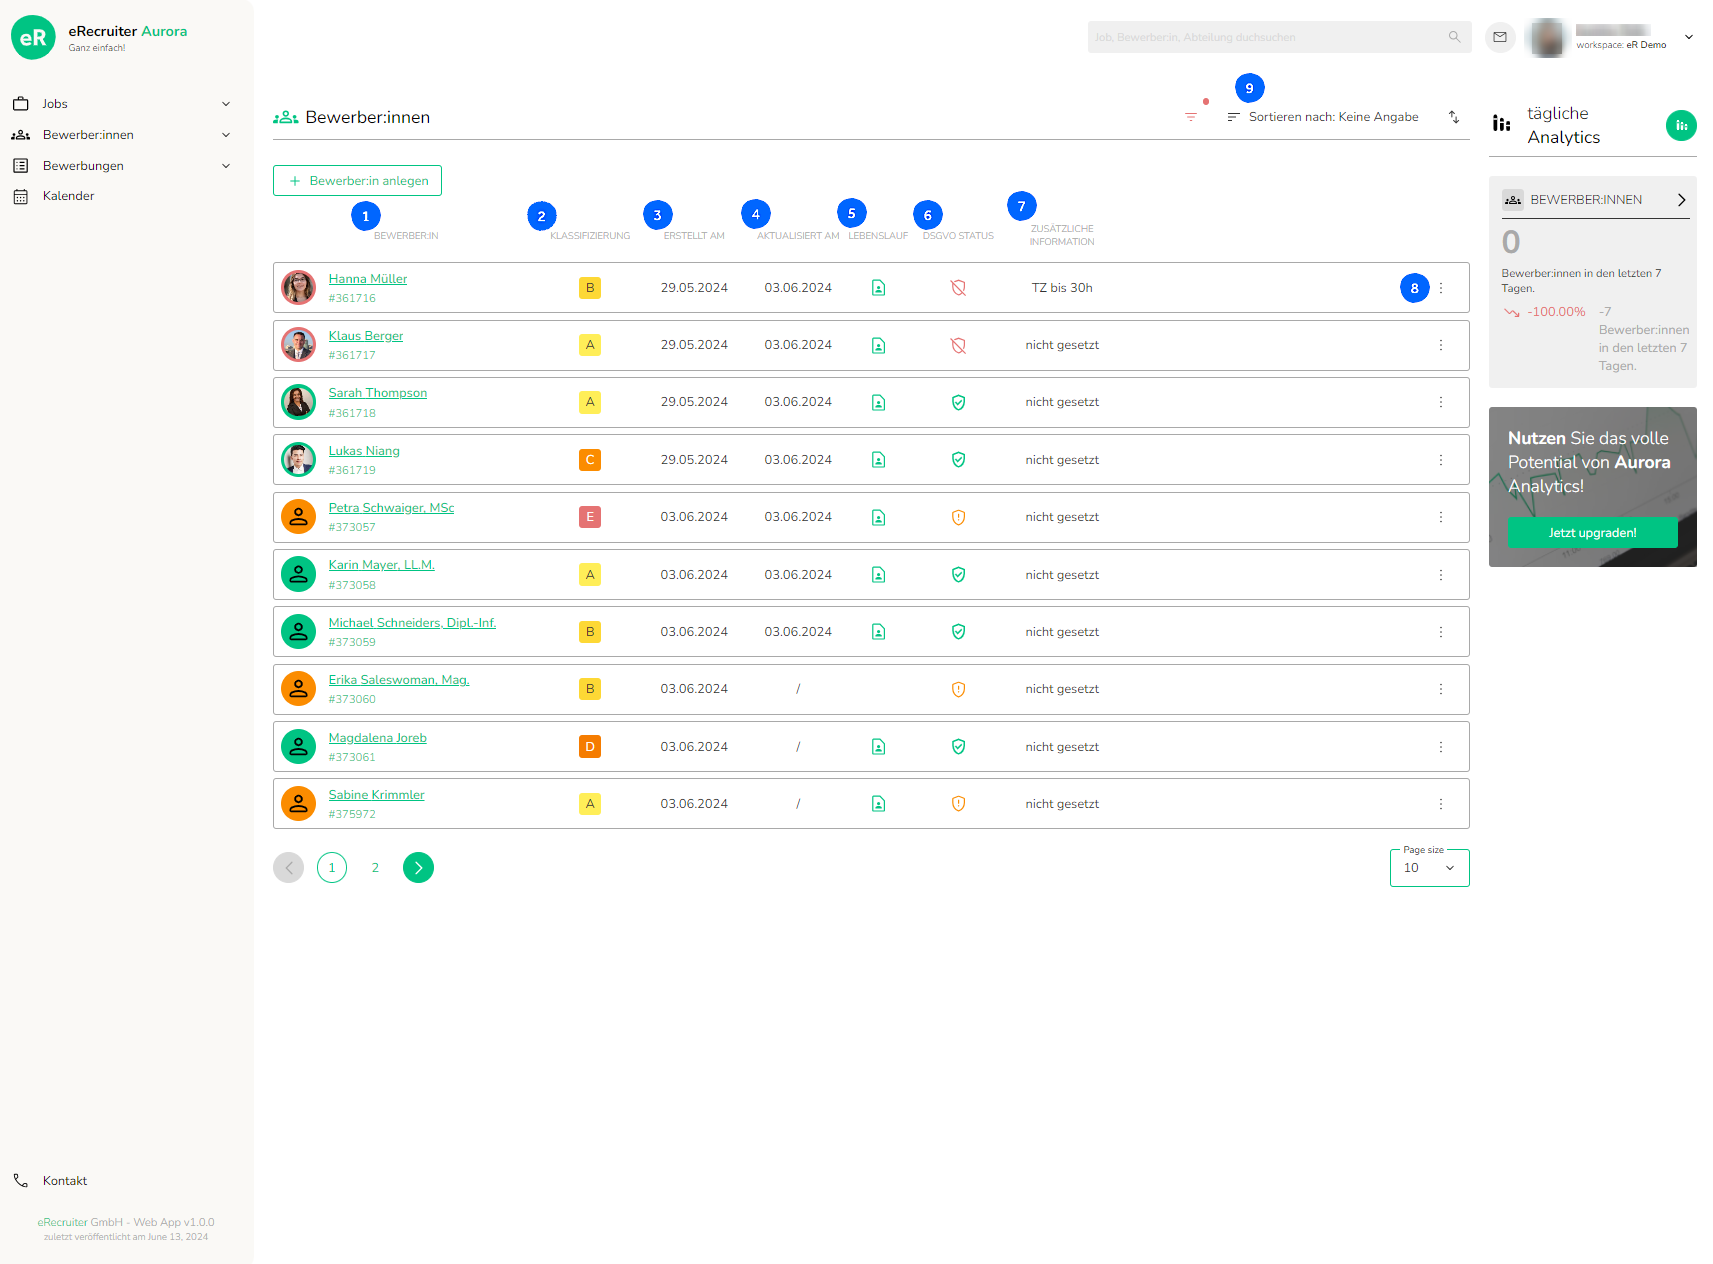Click Erika Saleswoman's orange DSGVO shield
This screenshot has width=1713, height=1264.
(958, 689)
